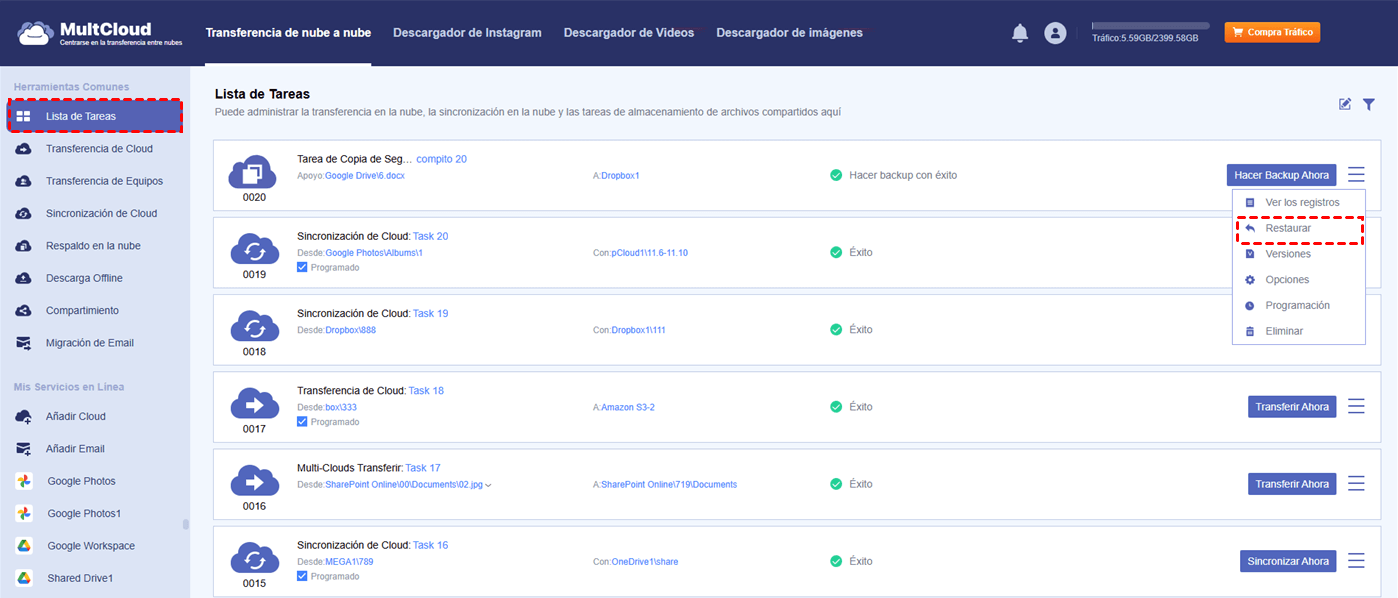
Task: Open the Dropbox\888 source link
Action: (x=351, y=330)
